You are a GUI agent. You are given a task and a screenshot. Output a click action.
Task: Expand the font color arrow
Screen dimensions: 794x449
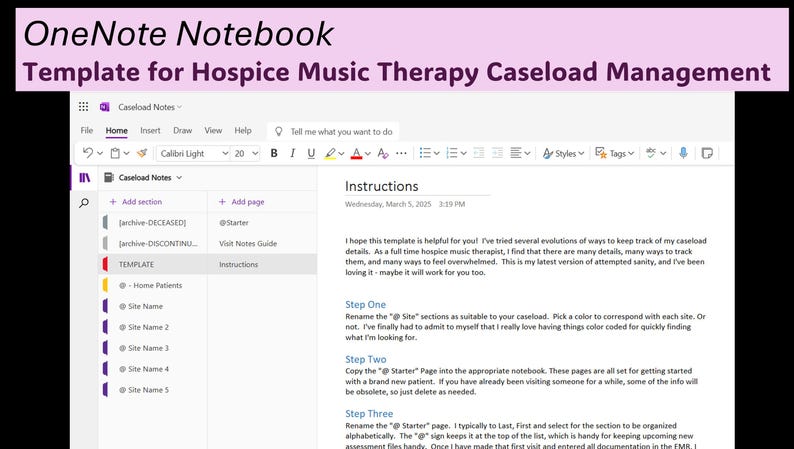pyautogui.click(x=368, y=153)
